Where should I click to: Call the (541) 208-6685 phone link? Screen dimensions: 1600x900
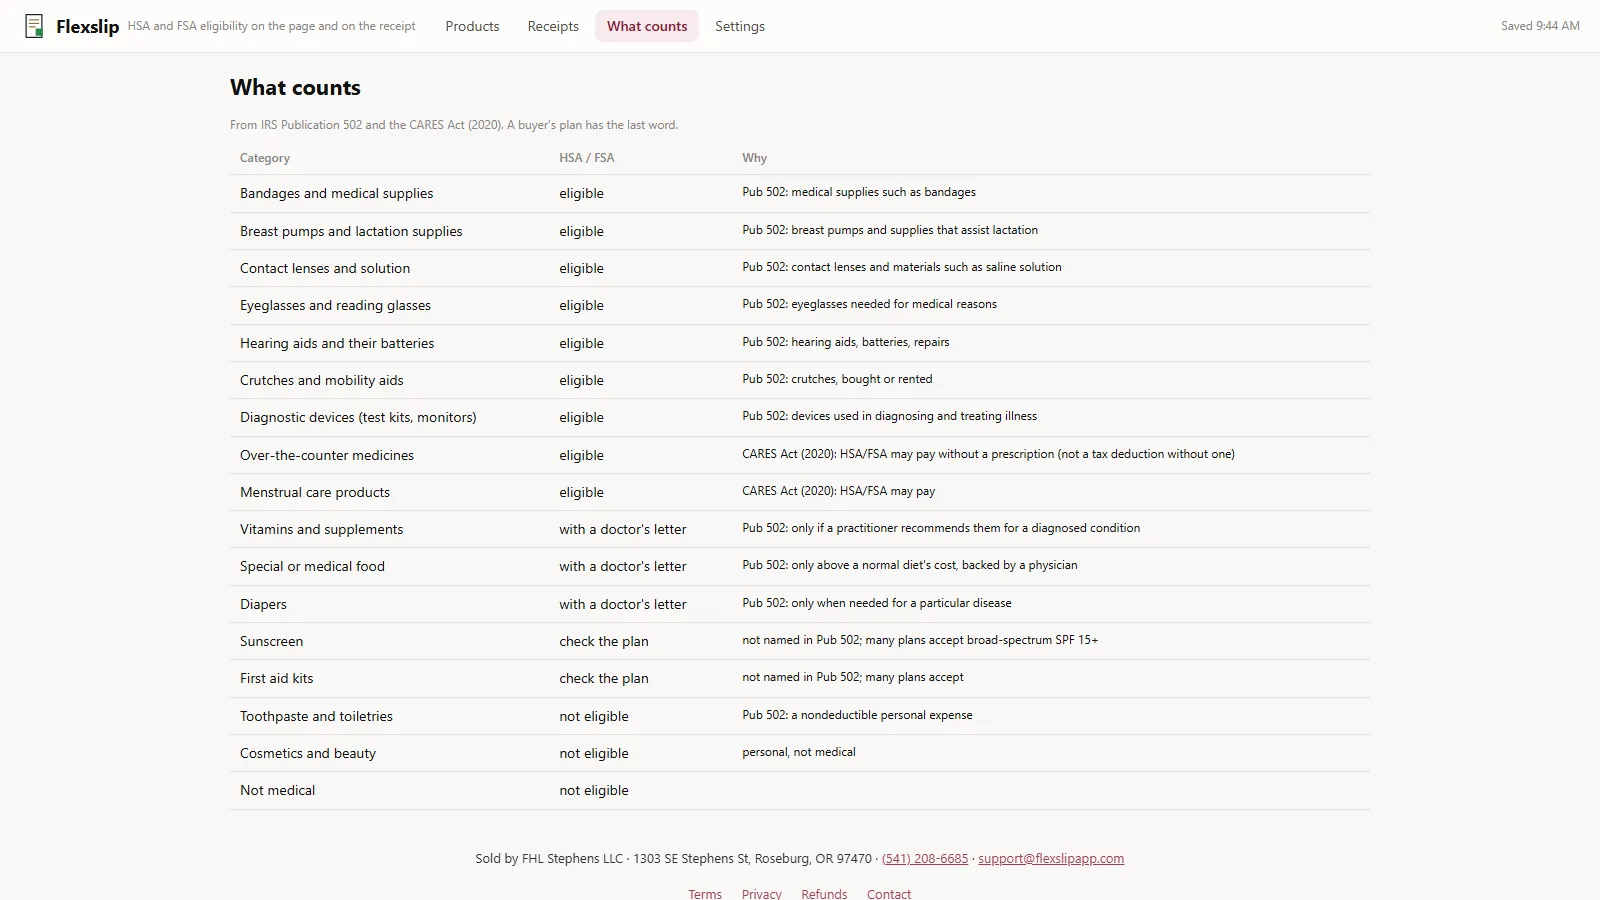pos(925,858)
